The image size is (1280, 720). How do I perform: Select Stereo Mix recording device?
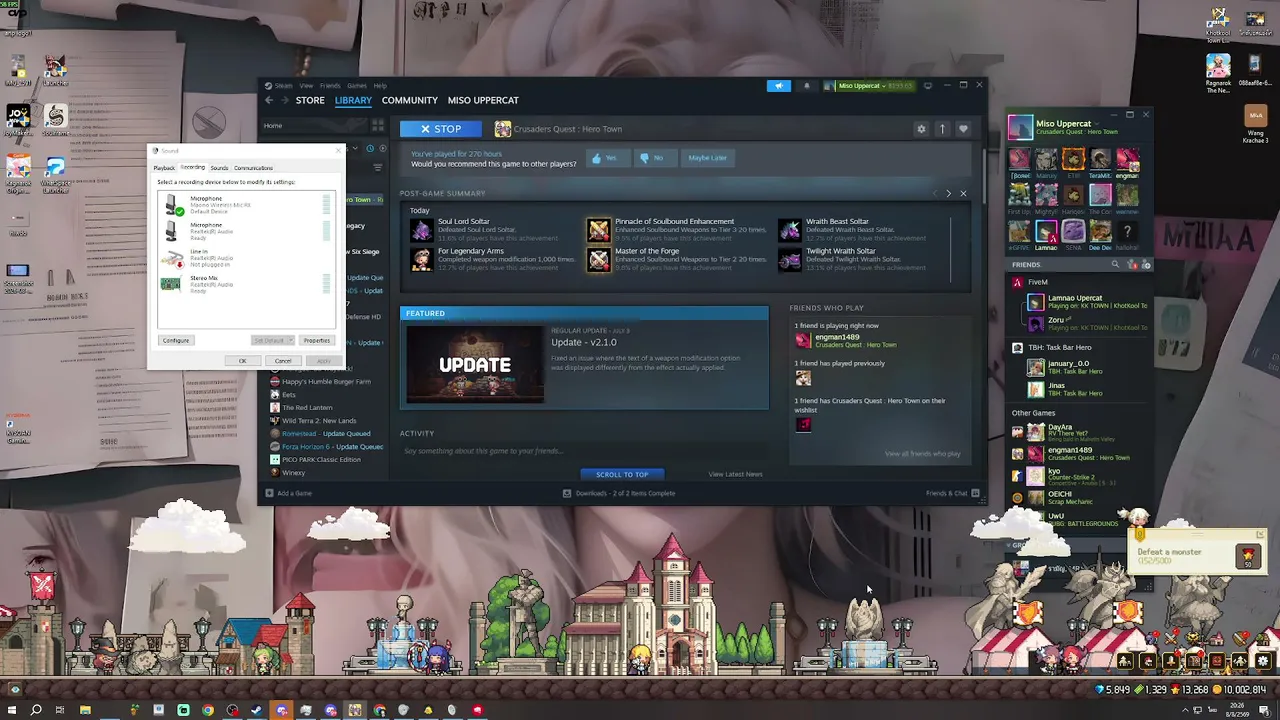click(x=246, y=284)
